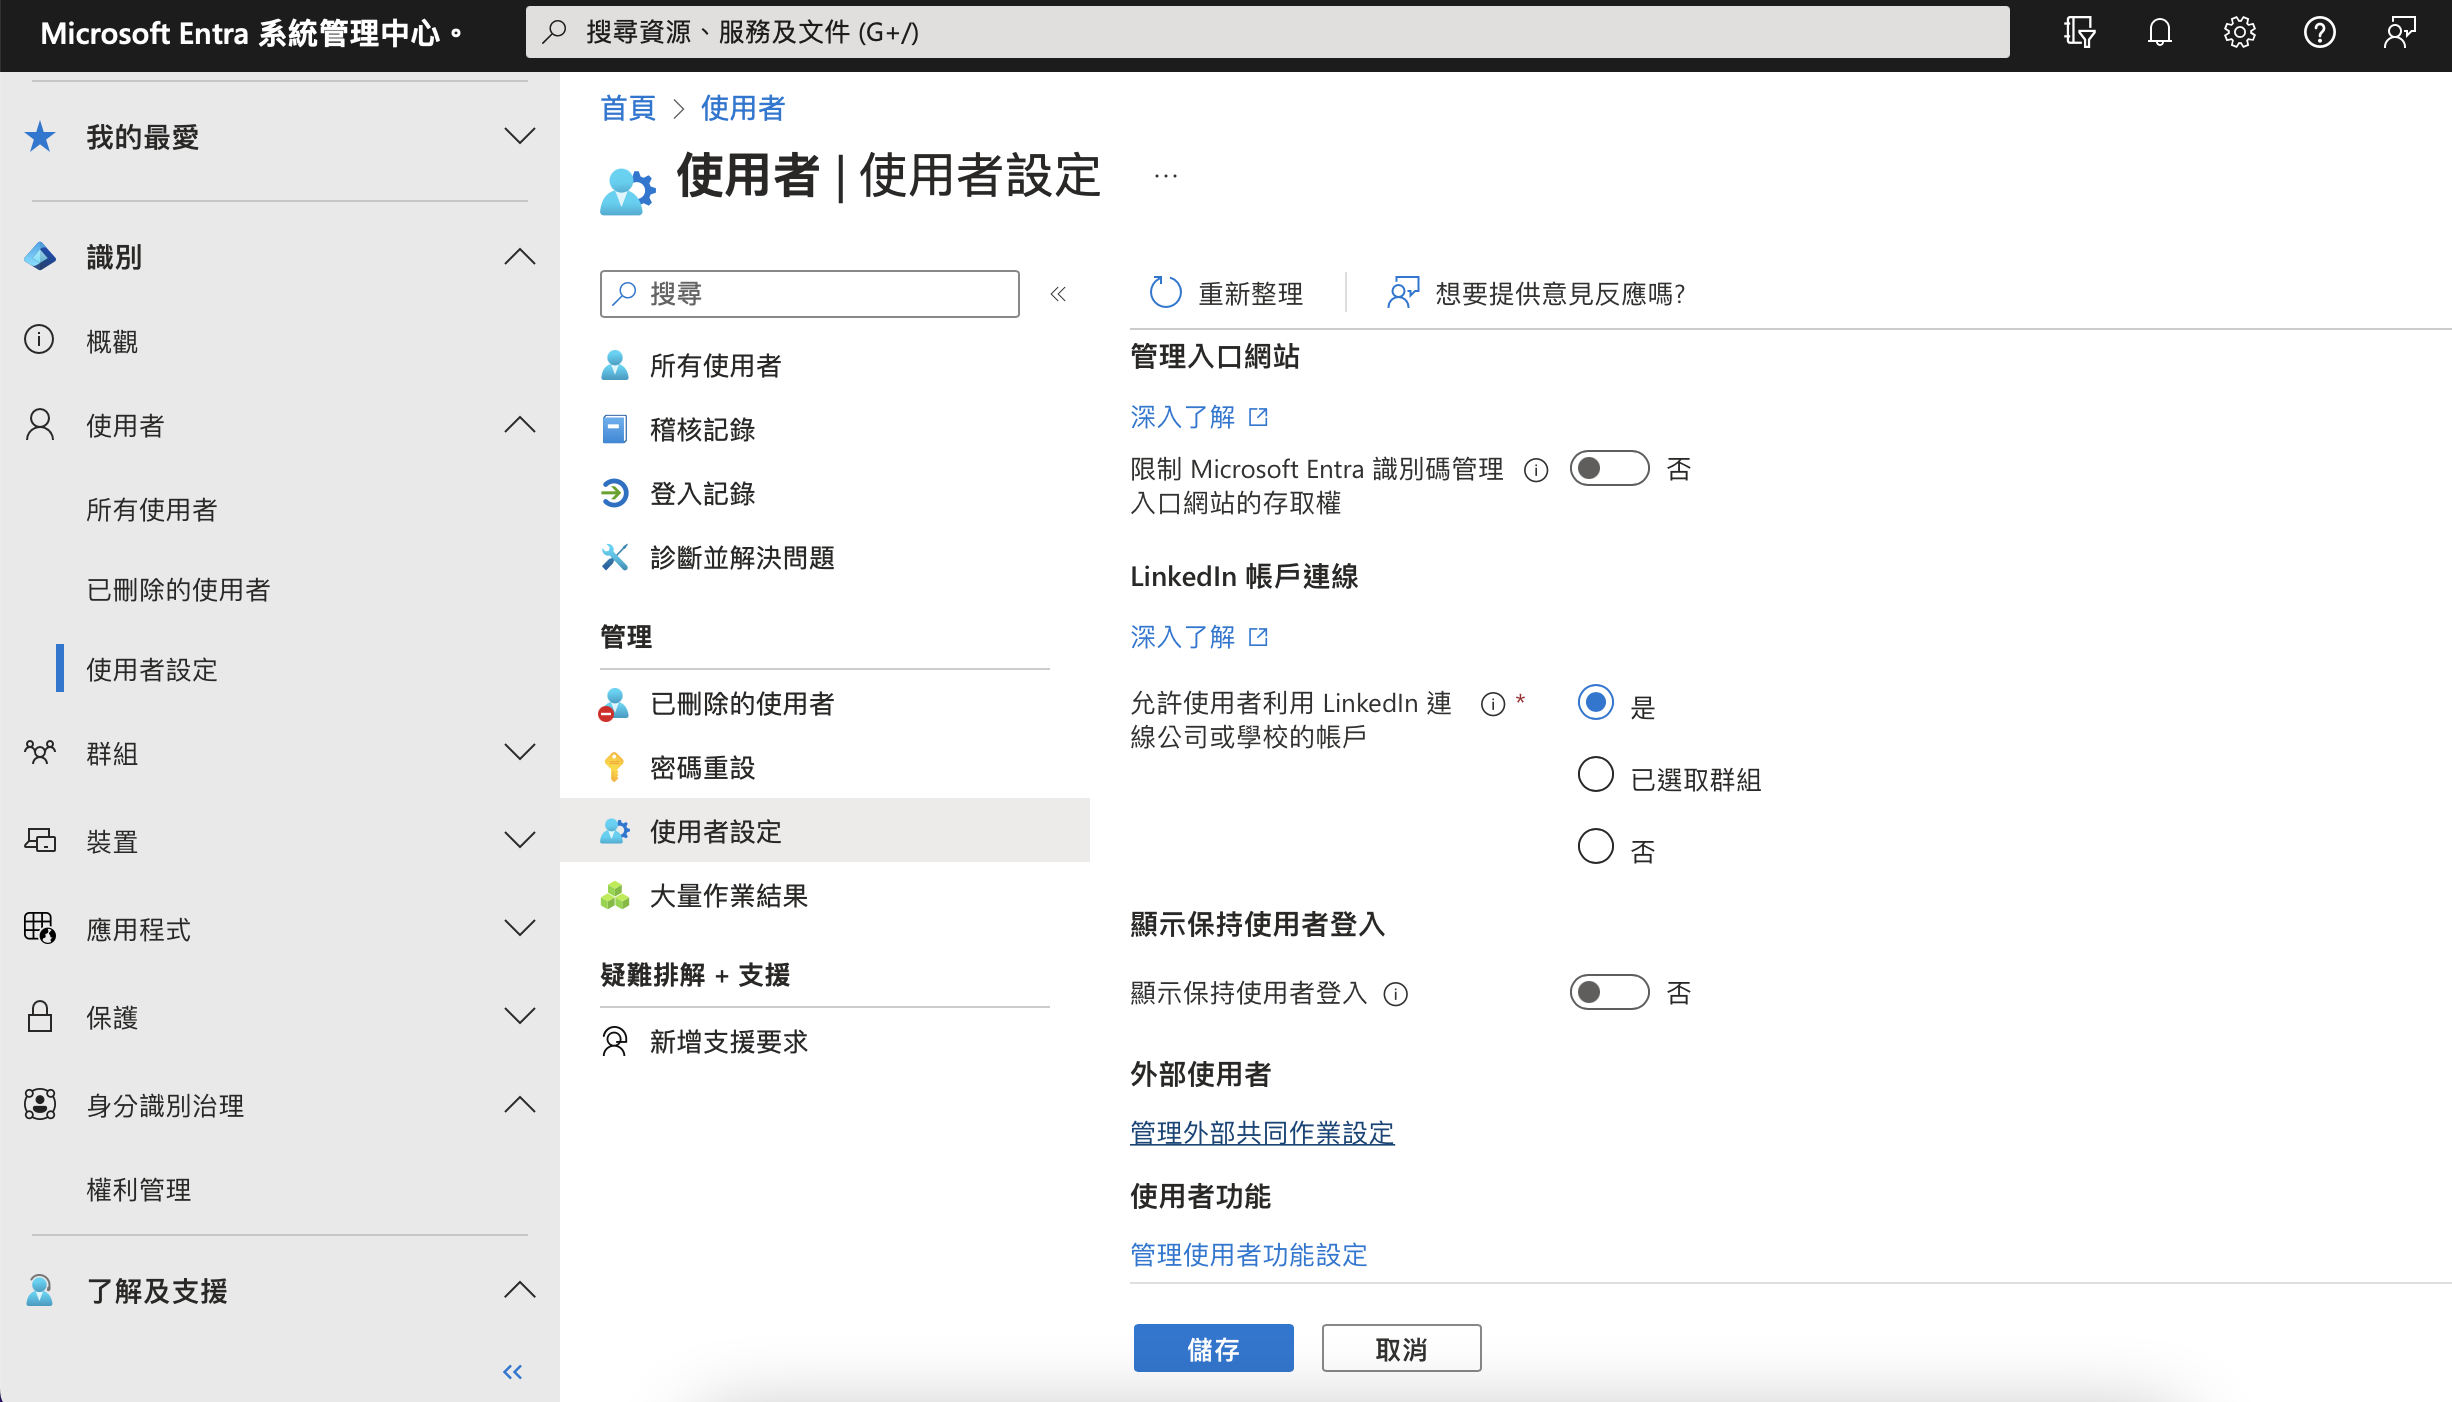Click info icon beside 顯示保持使用者登入 setting

[1396, 994]
